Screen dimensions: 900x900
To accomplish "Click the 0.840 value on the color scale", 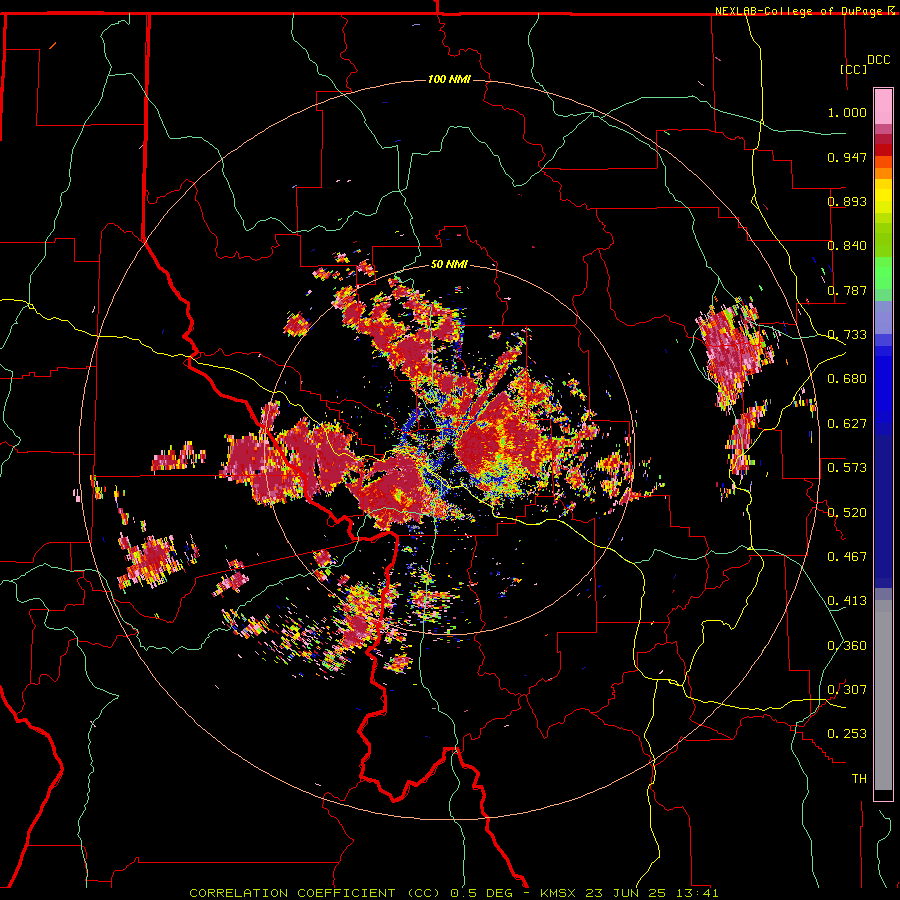I will pyautogui.click(x=847, y=246).
